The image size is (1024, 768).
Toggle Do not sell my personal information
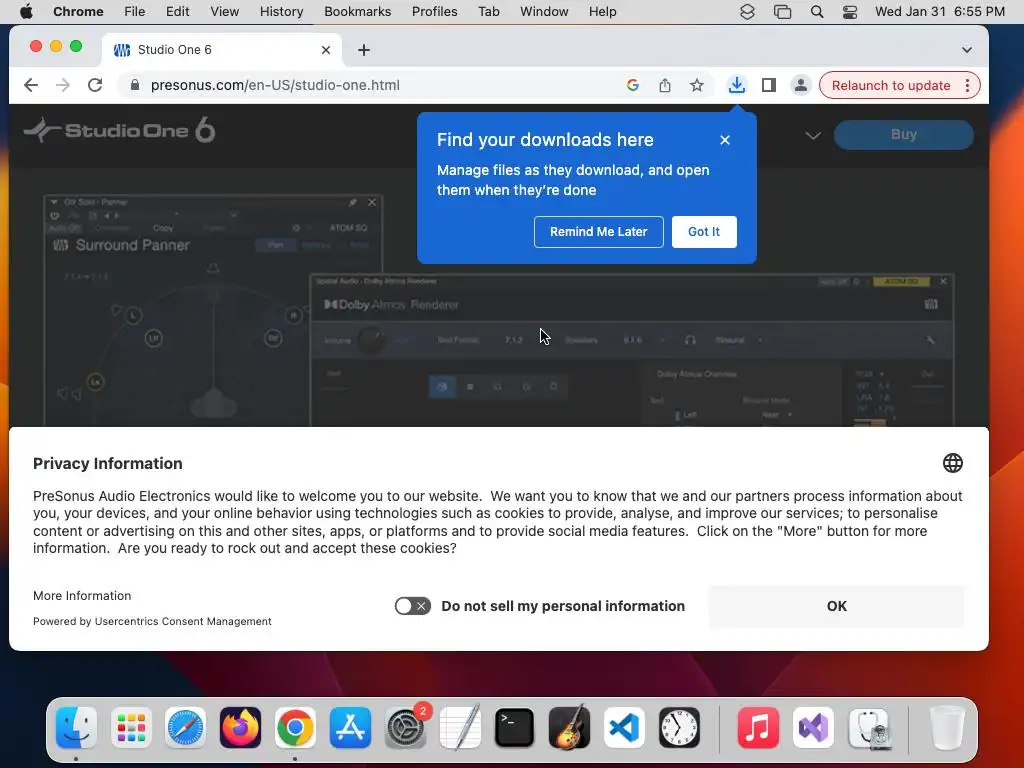[x=413, y=606]
